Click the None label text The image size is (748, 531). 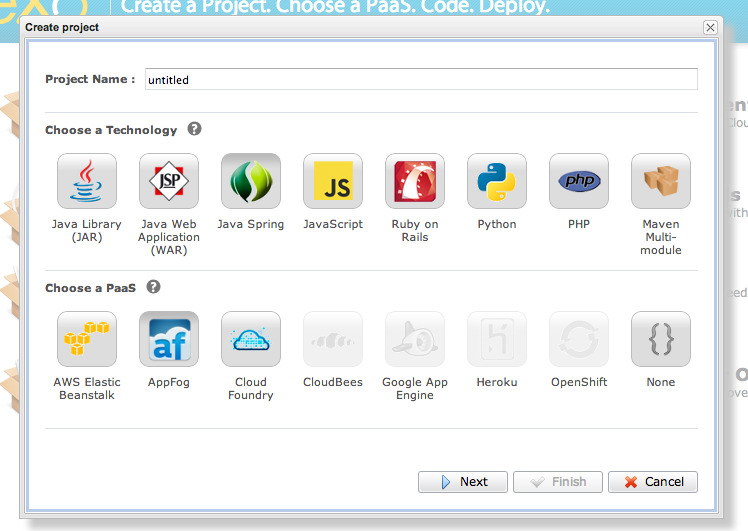click(x=661, y=382)
